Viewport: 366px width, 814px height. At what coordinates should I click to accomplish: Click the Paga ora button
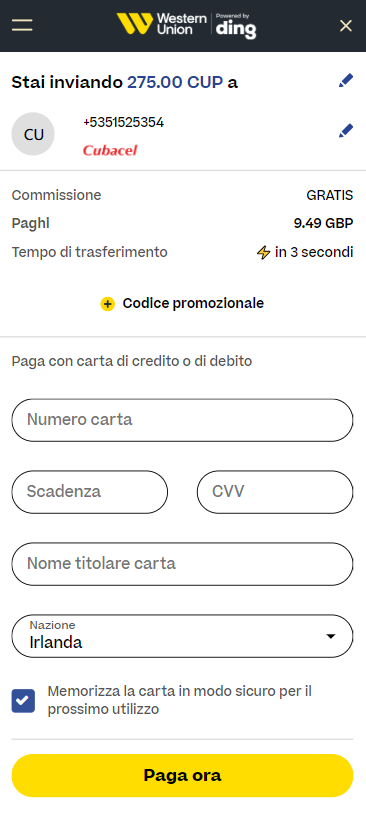182,776
